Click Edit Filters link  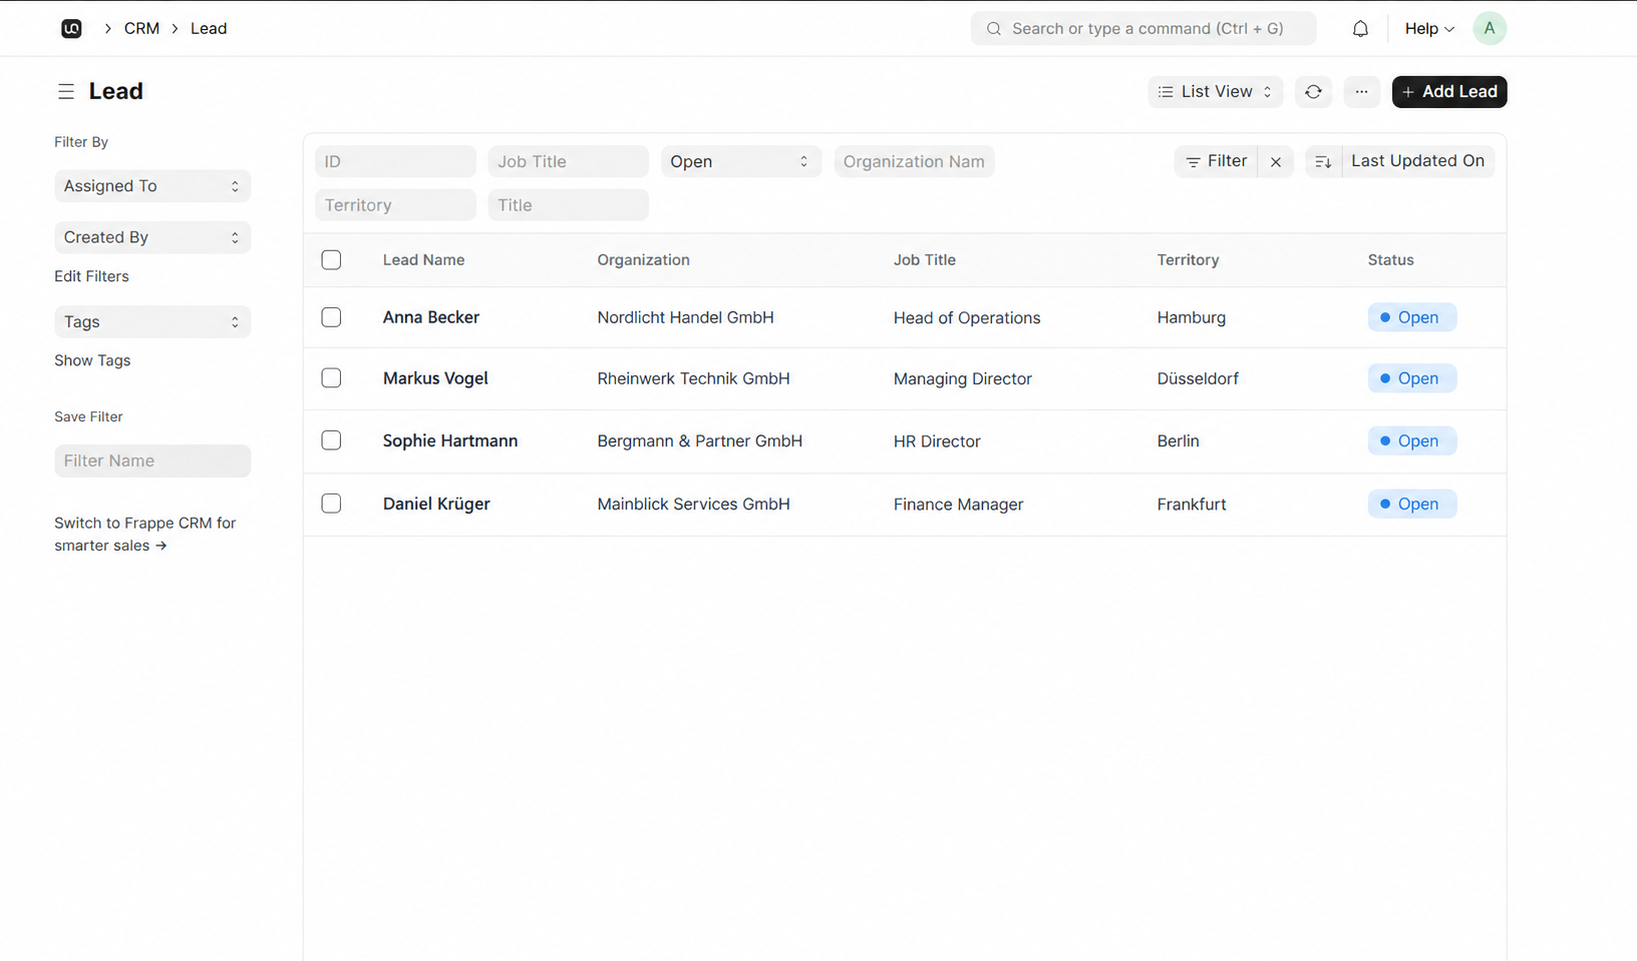click(x=91, y=276)
